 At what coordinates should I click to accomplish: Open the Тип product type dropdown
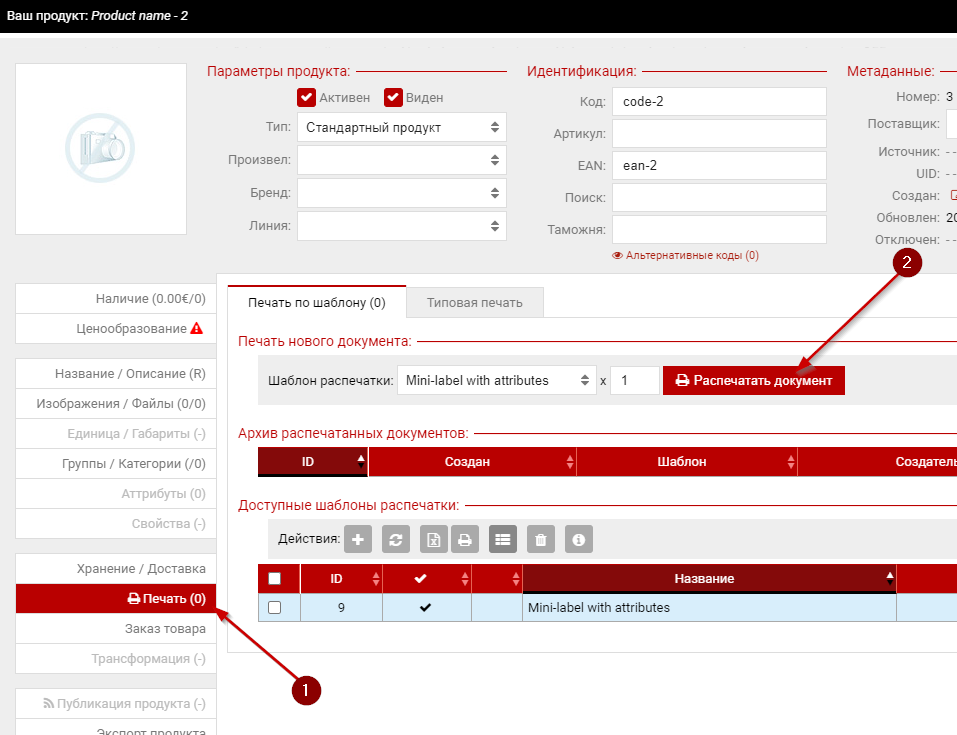click(401, 127)
